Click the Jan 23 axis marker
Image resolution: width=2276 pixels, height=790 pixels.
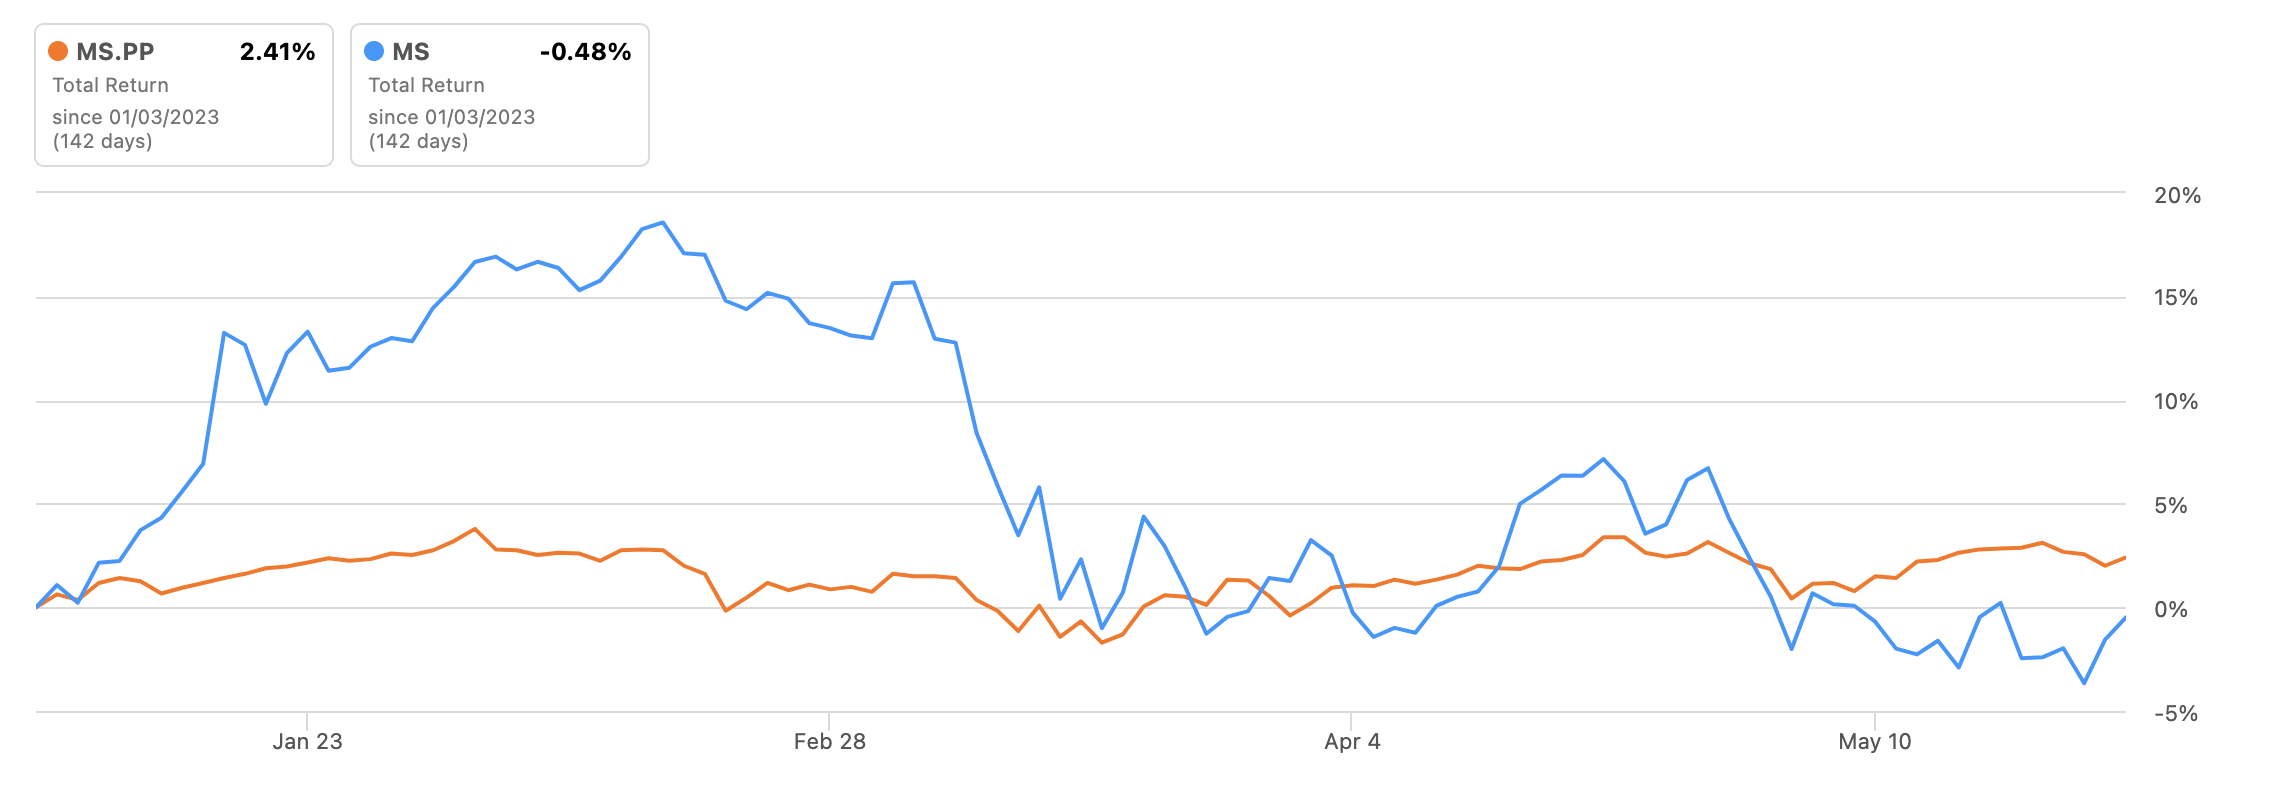pos(307,741)
